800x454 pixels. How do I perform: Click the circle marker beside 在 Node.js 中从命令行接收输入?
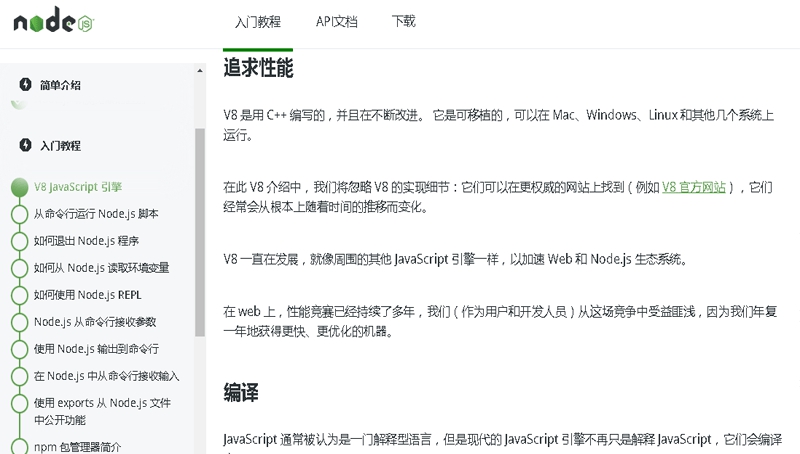point(19,376)
